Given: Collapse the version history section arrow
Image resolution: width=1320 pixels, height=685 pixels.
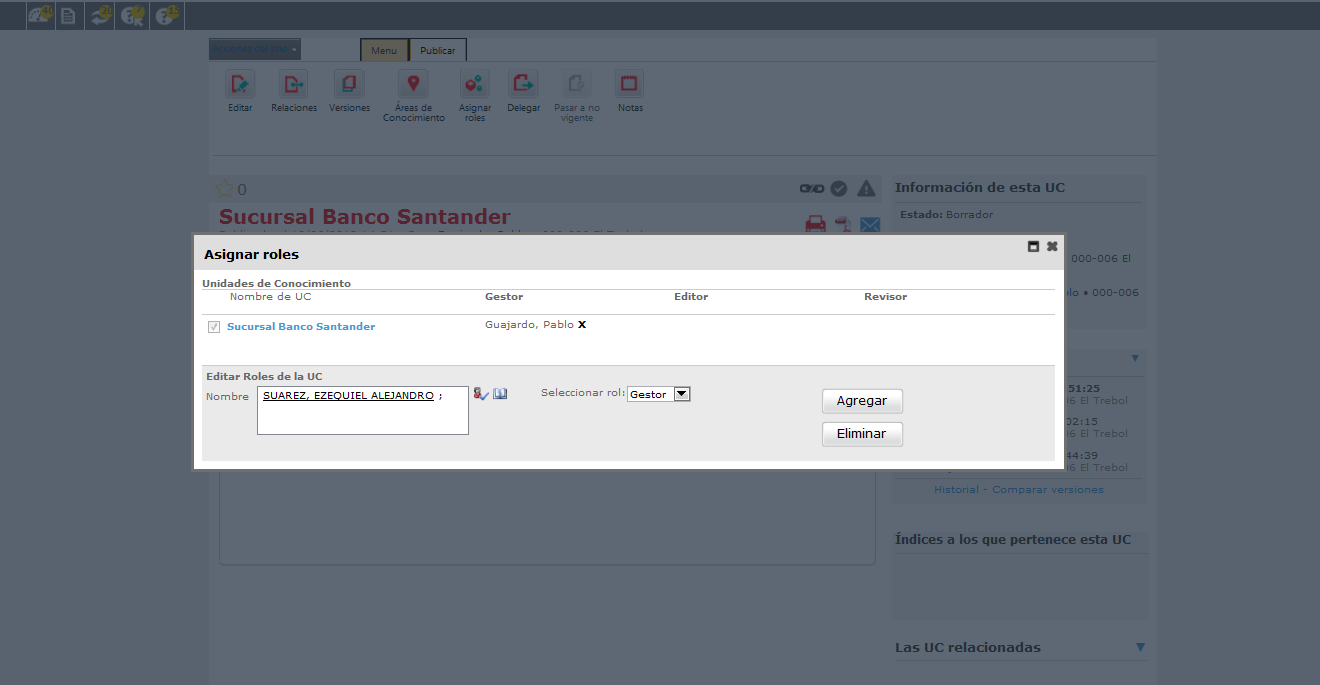Looking at the screenshot, I should click(x=1135, y=358).
